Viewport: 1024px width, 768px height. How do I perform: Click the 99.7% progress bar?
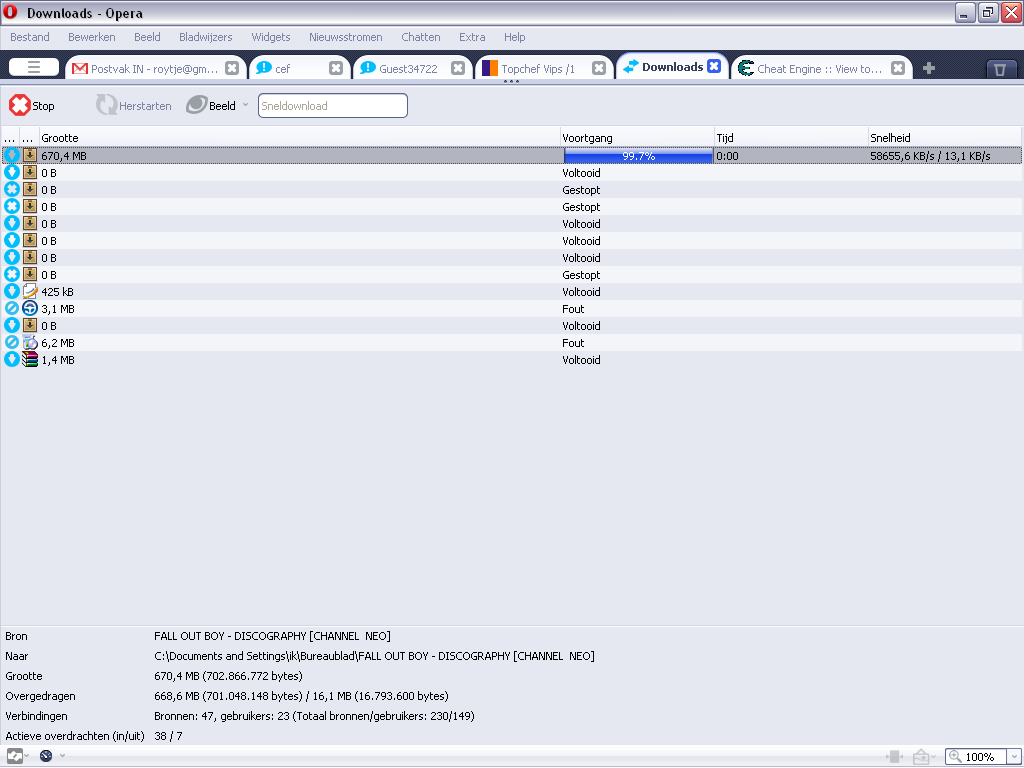tap(638, 155)
